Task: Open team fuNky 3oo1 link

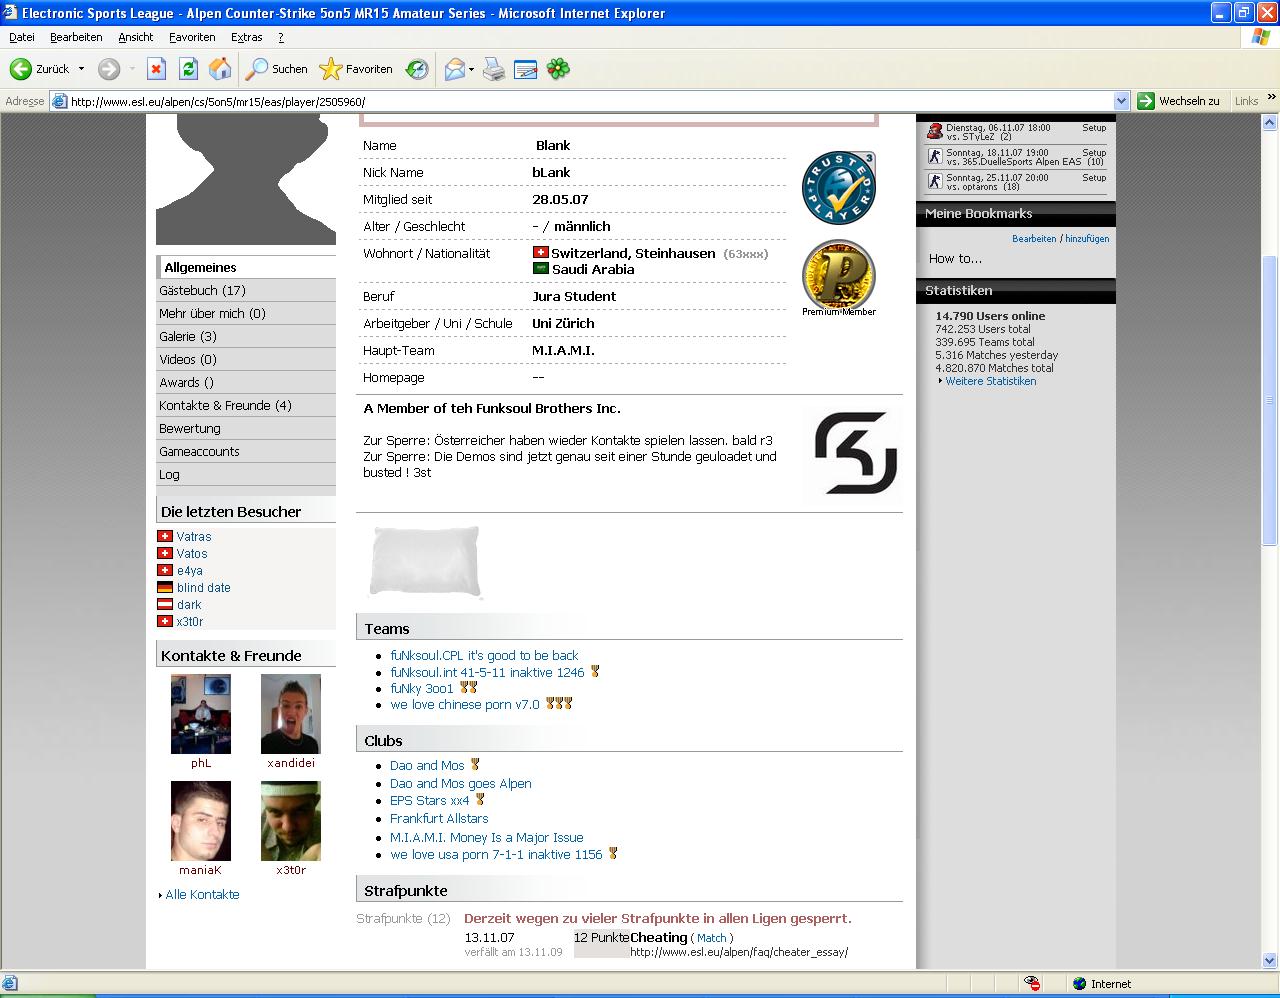Action: click(422, 689)
